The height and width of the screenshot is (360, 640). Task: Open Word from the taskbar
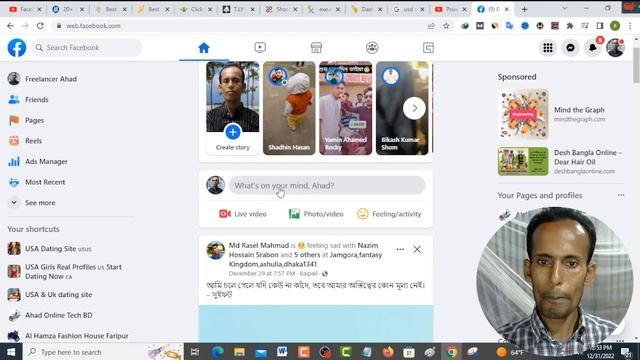click(x=282, y=352)
